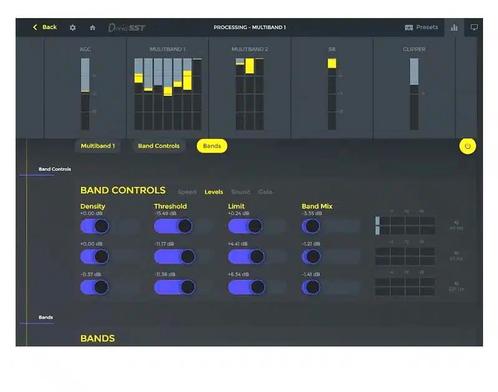Adjust Limit slider showing +4.41 dB
Viewport: 498px width, 392px height.
[257, 257]
